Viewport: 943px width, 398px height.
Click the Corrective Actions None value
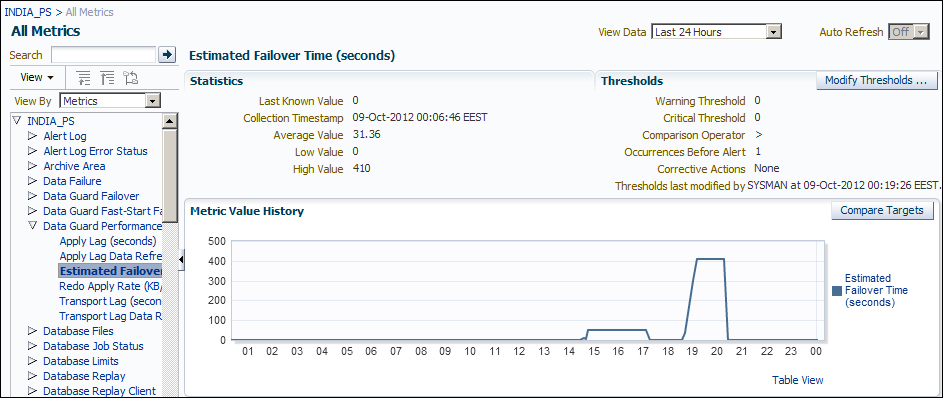[767, 169]
